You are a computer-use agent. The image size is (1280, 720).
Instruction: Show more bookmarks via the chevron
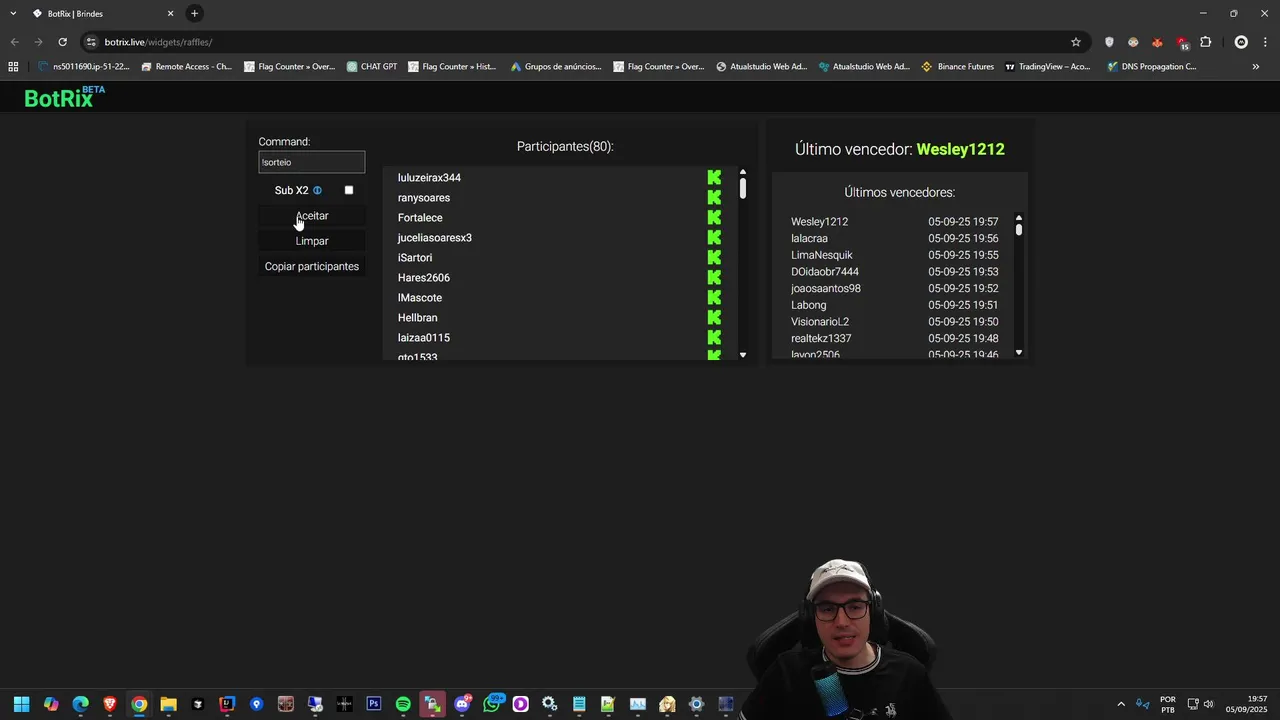point(1256,67)
